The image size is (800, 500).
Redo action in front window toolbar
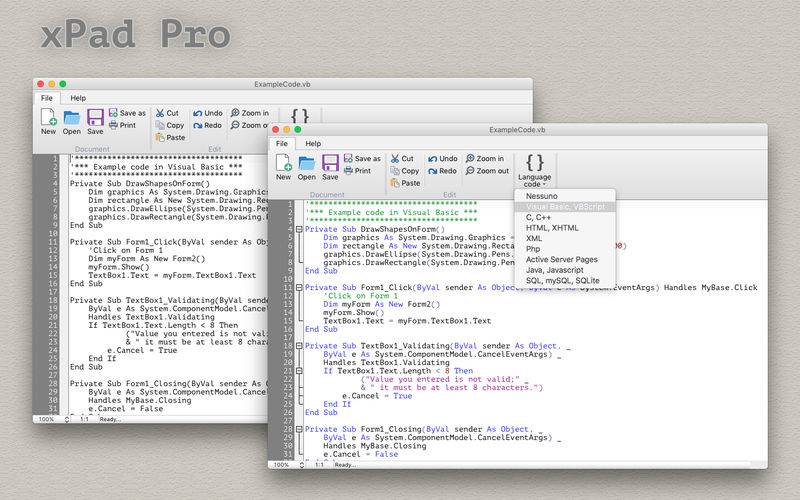442,171
